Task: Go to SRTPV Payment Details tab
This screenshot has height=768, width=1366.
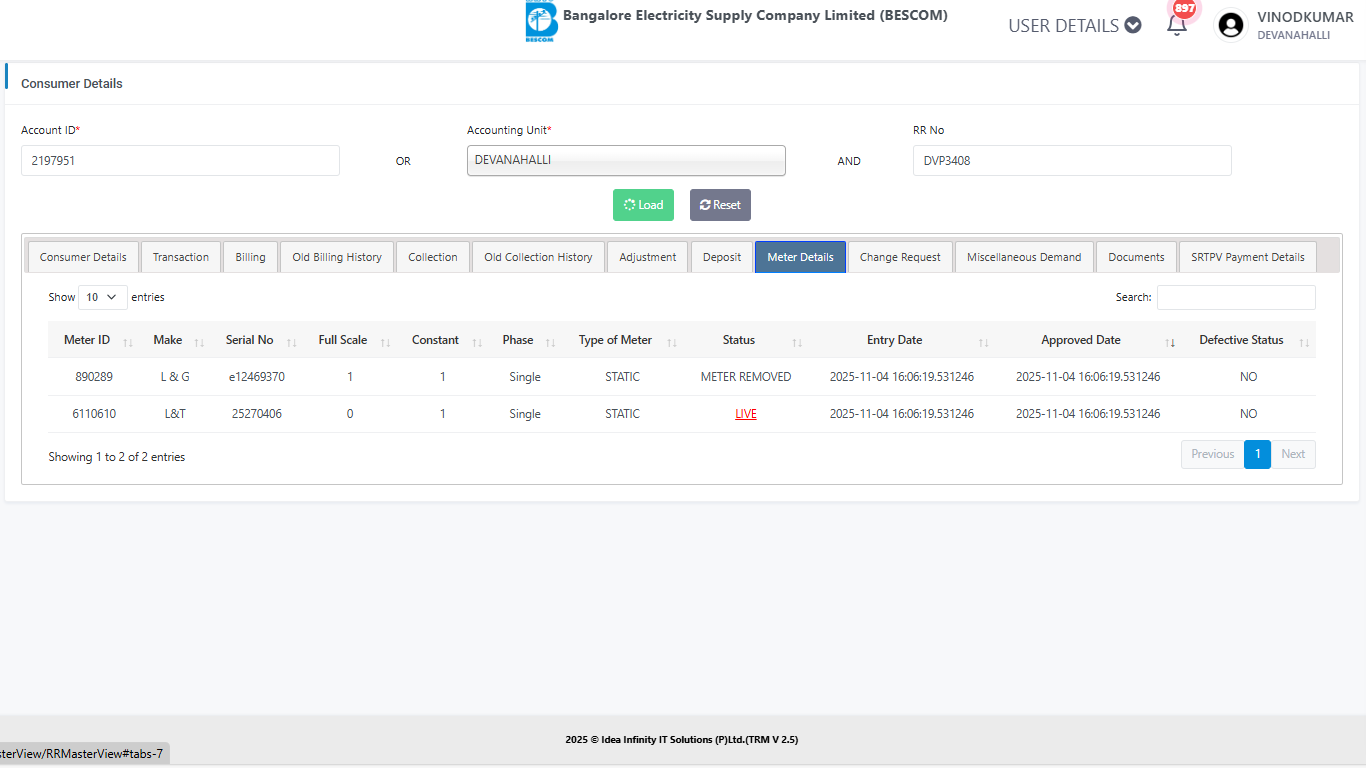Action: (x=1247, y=257)
